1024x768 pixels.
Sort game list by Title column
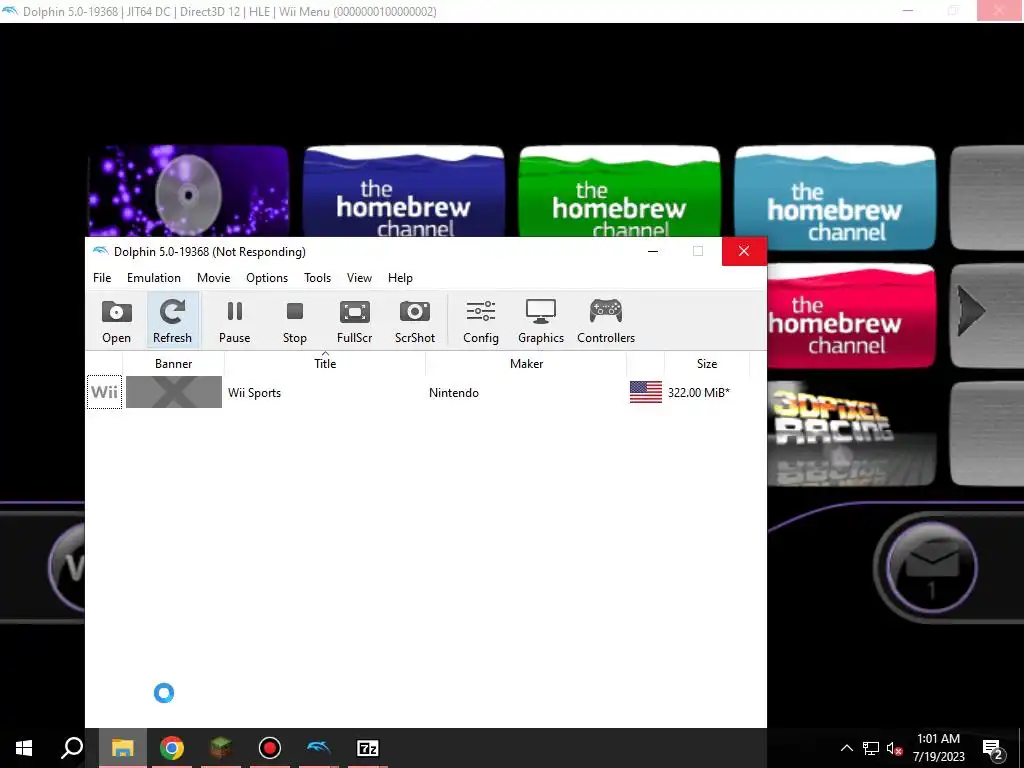click(x=325, y=364)
